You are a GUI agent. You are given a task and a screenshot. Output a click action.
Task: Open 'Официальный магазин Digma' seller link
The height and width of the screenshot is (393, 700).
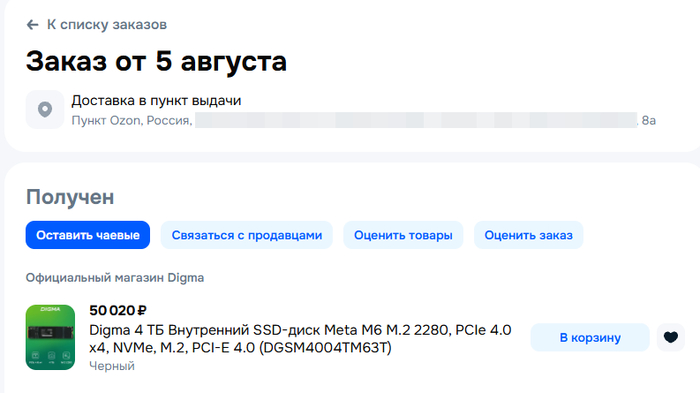tap(115, 278)
